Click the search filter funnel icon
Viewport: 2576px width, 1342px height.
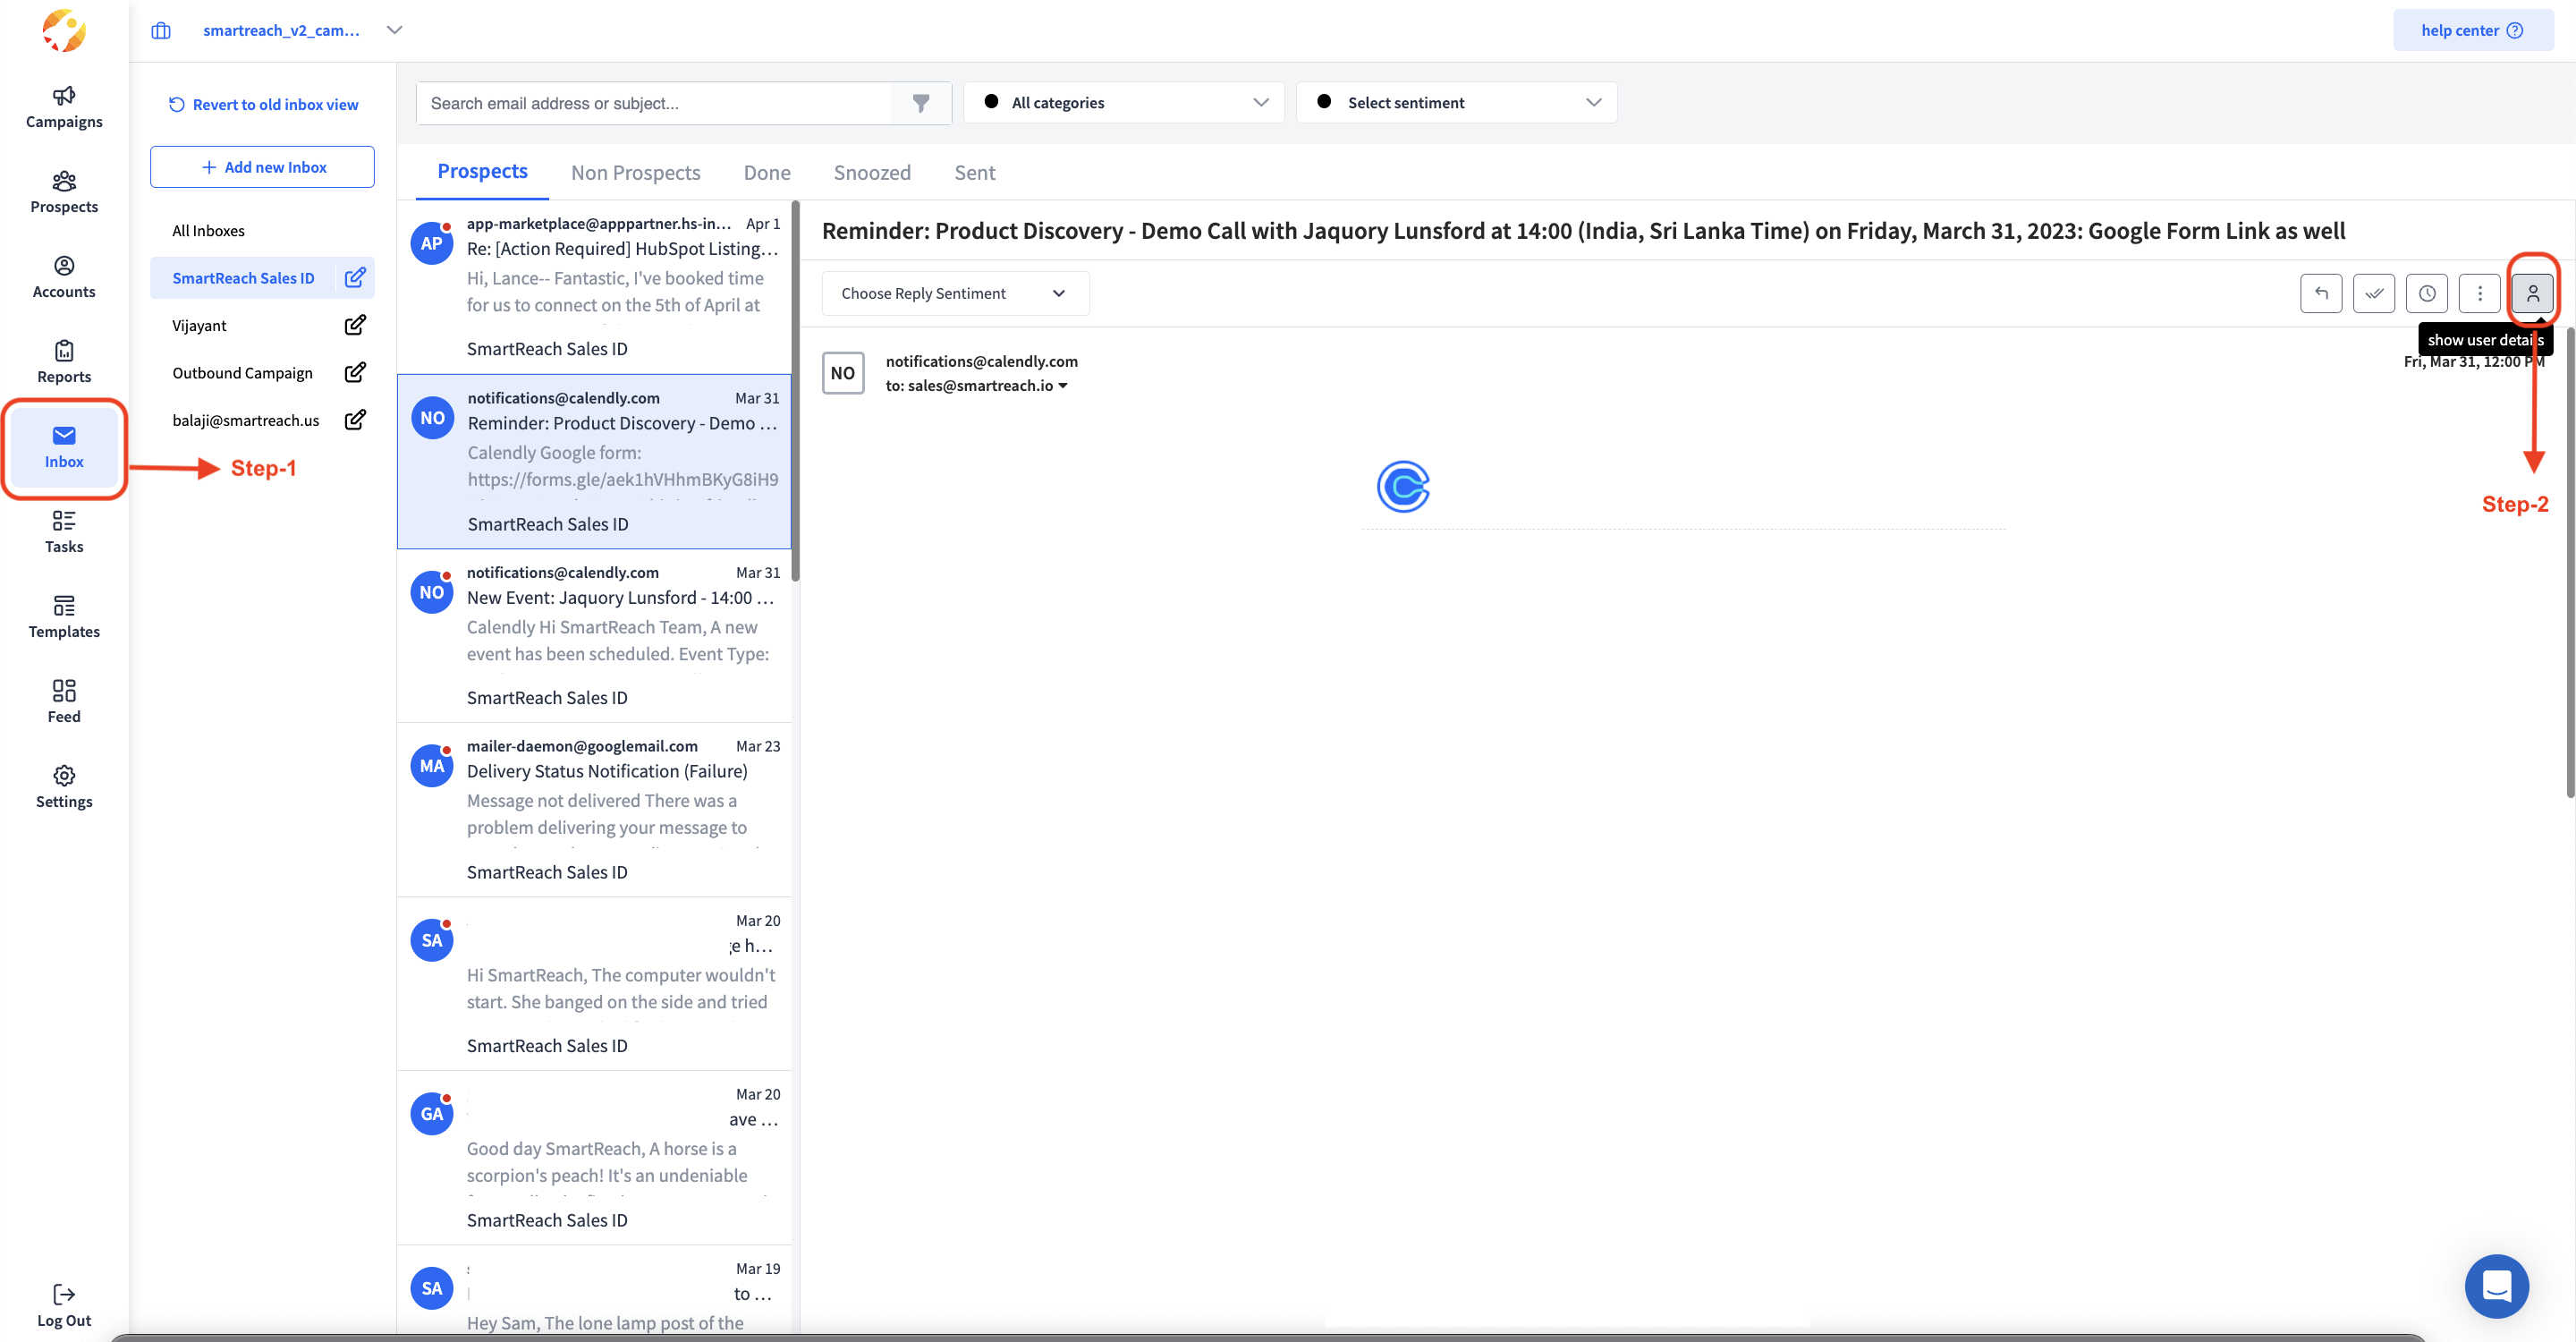point(920,103)
